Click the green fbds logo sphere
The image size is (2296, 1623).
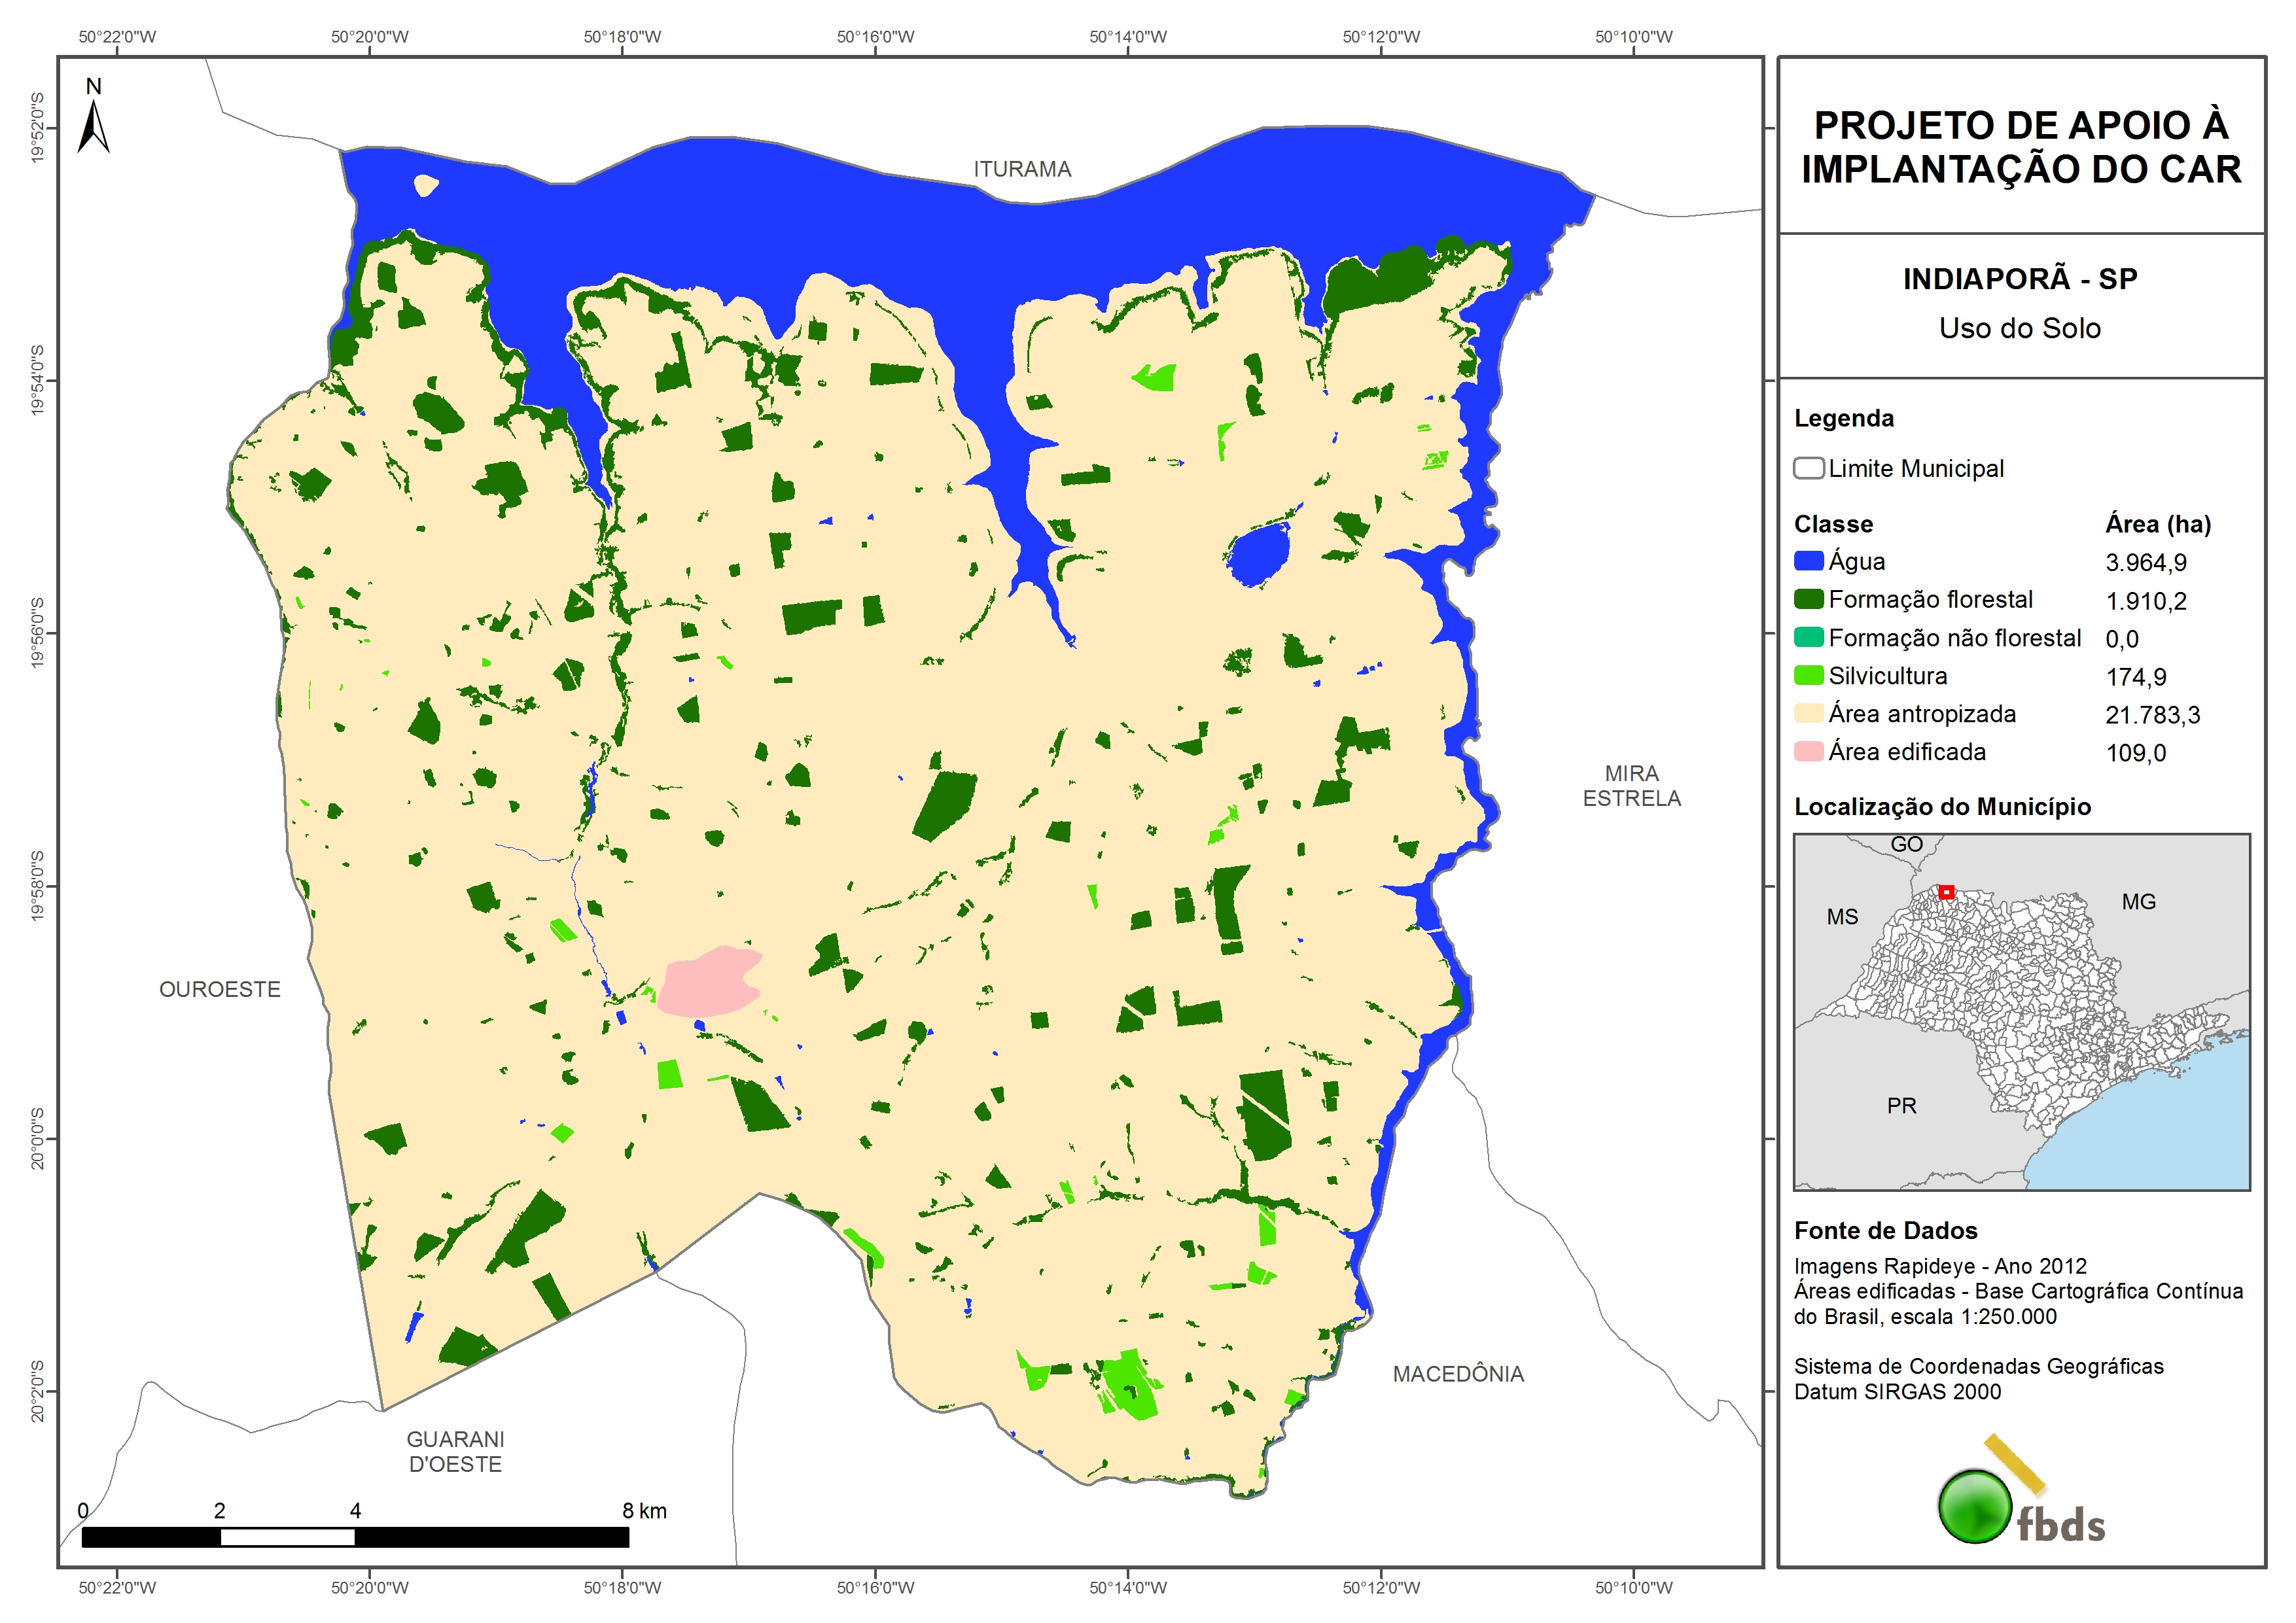pyautogui.click(x=1975, y=1506)
